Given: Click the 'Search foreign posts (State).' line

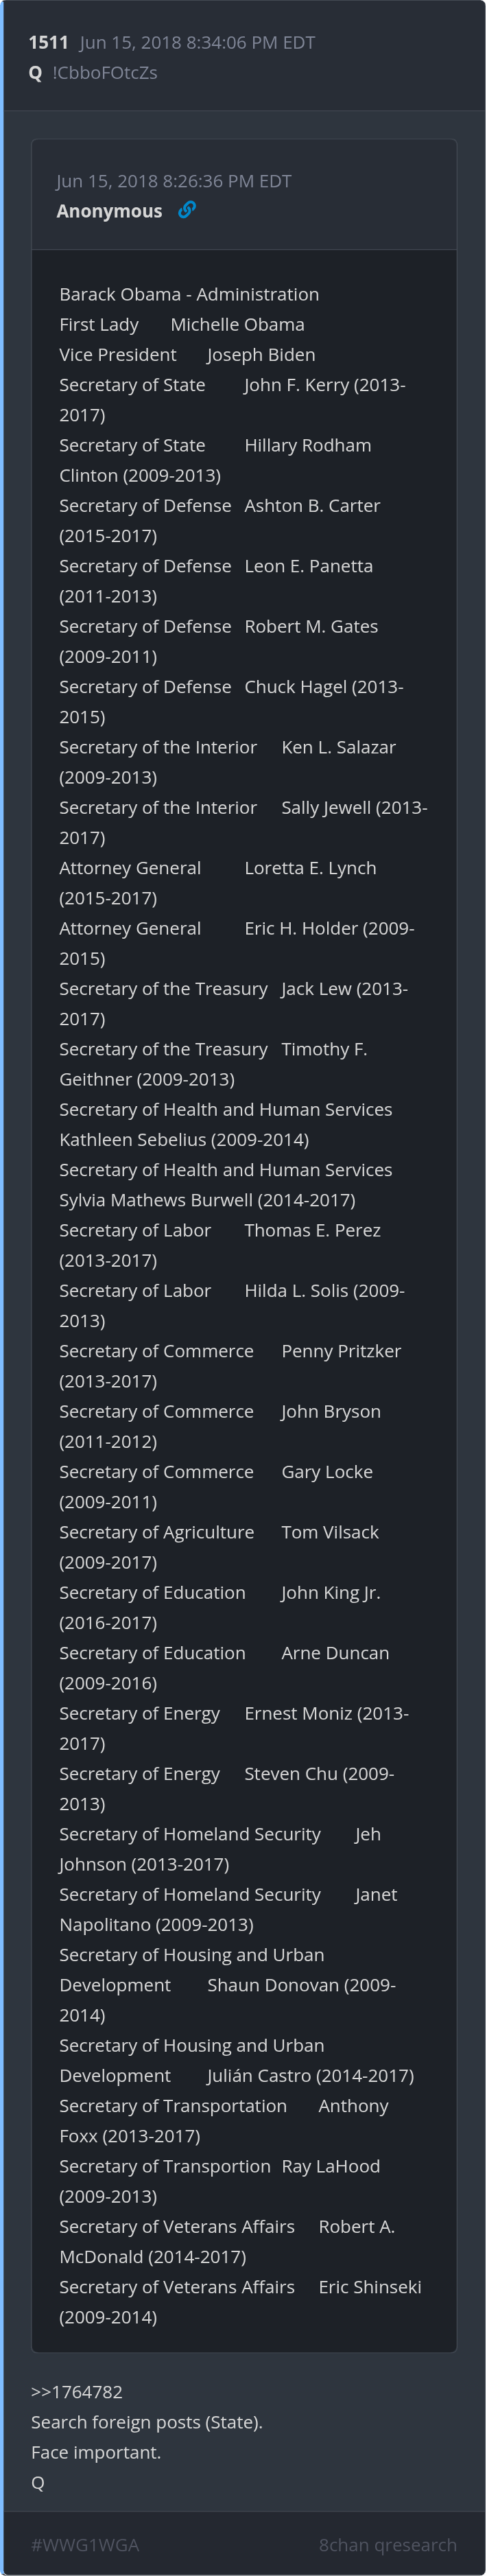Looking at the screenshot, I should click(147, 2421).
